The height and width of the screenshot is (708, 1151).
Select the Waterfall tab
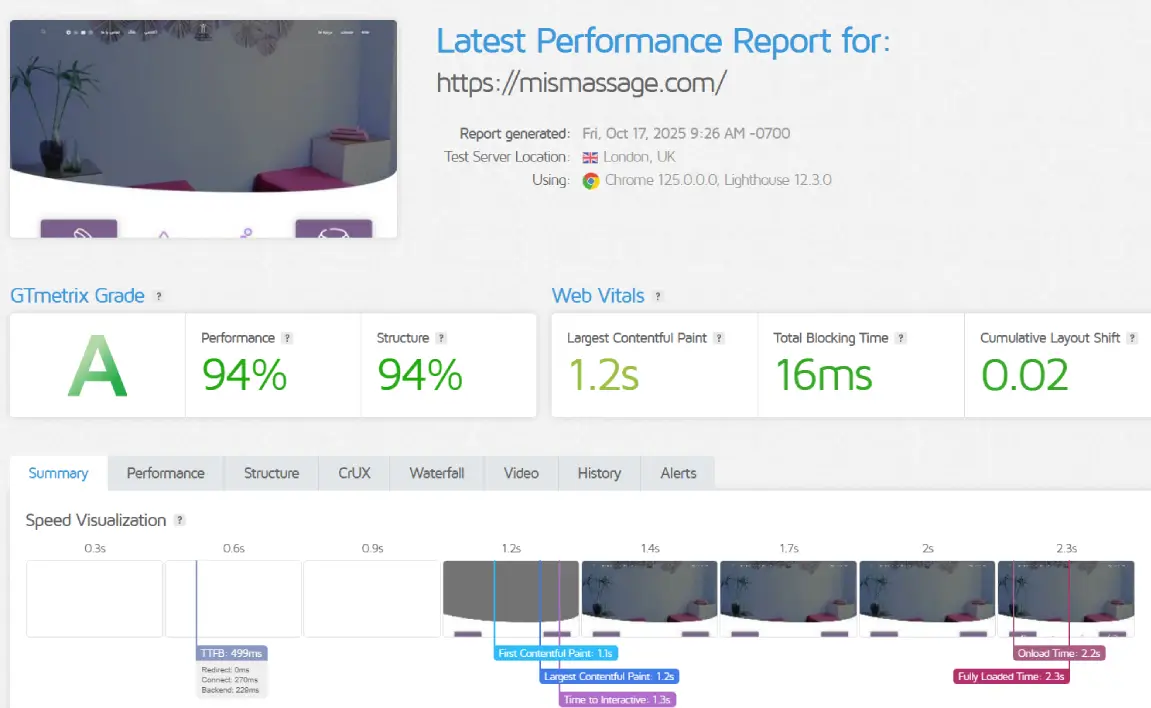click(436, 473)
